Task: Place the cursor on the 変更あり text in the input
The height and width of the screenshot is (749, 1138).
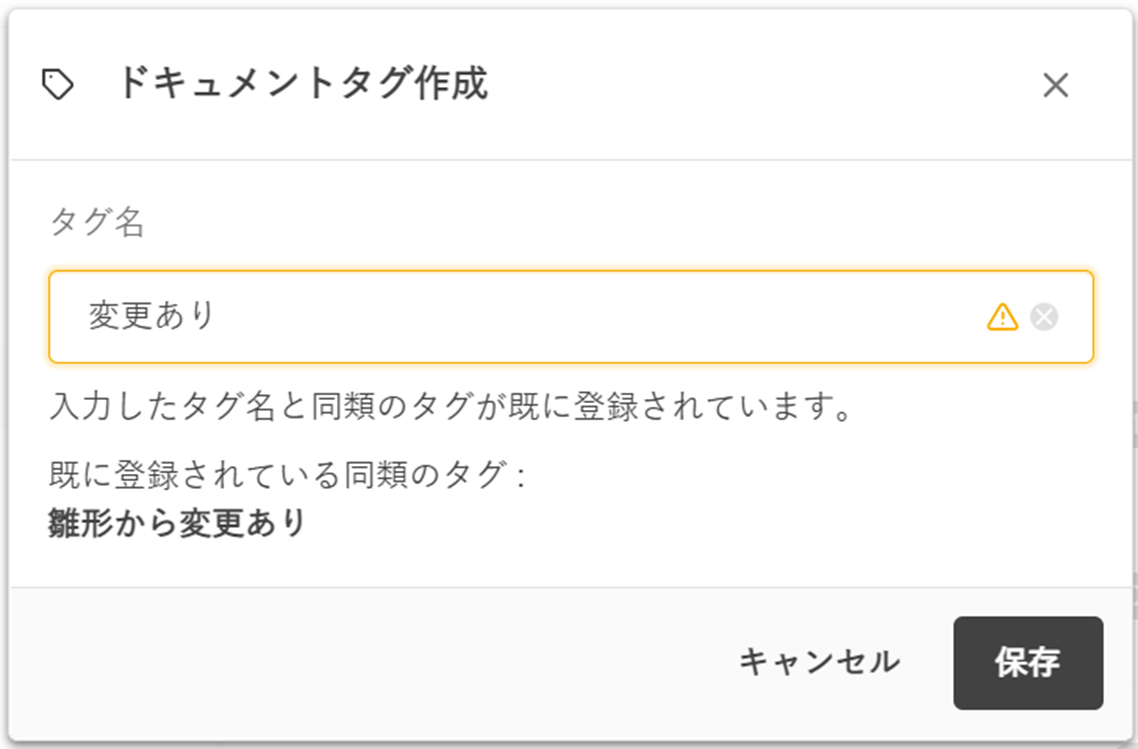Action: (x=152, y=317)
